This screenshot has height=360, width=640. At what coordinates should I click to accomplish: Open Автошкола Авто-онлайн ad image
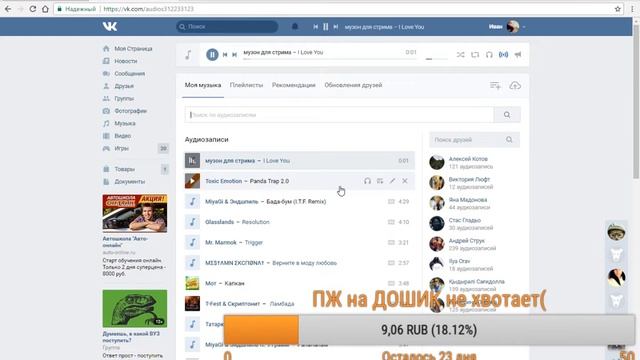[x=135, y=213]
